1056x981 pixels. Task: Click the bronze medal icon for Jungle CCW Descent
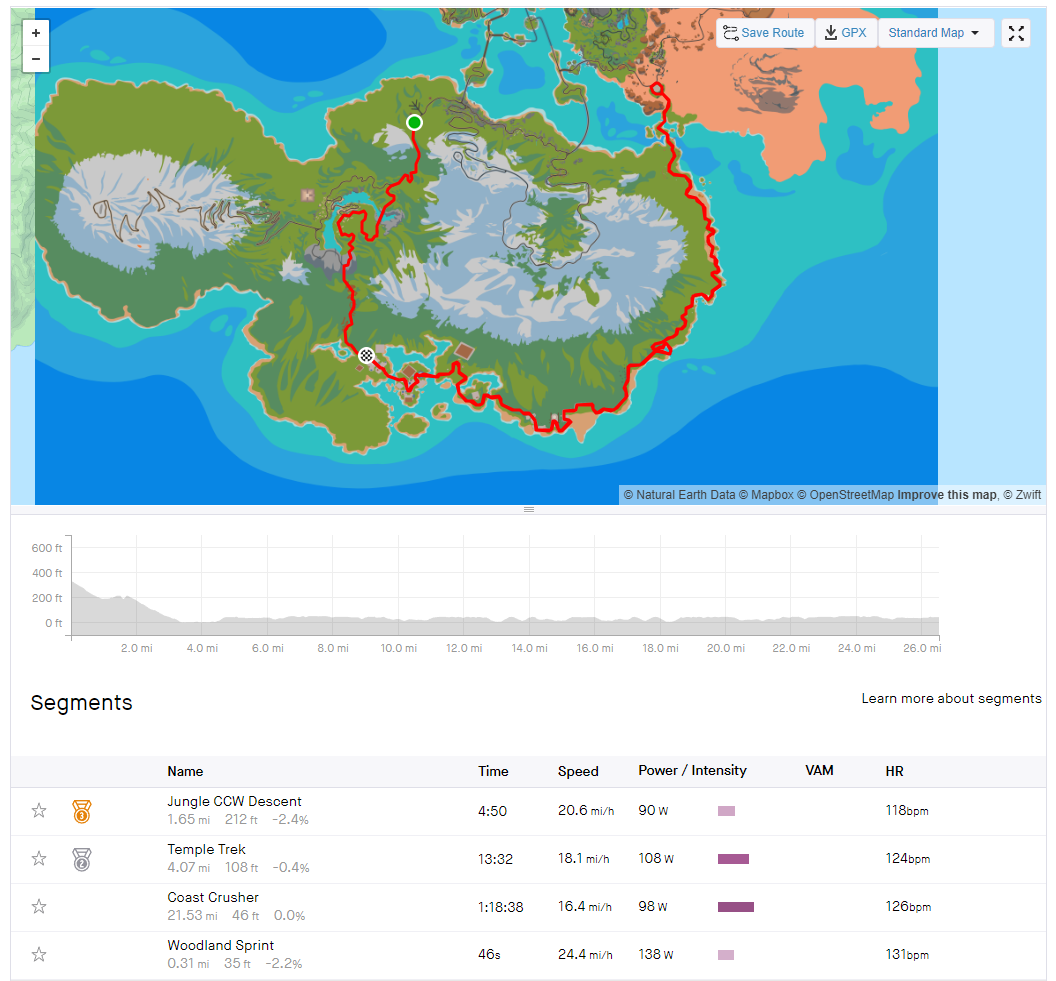81,811
